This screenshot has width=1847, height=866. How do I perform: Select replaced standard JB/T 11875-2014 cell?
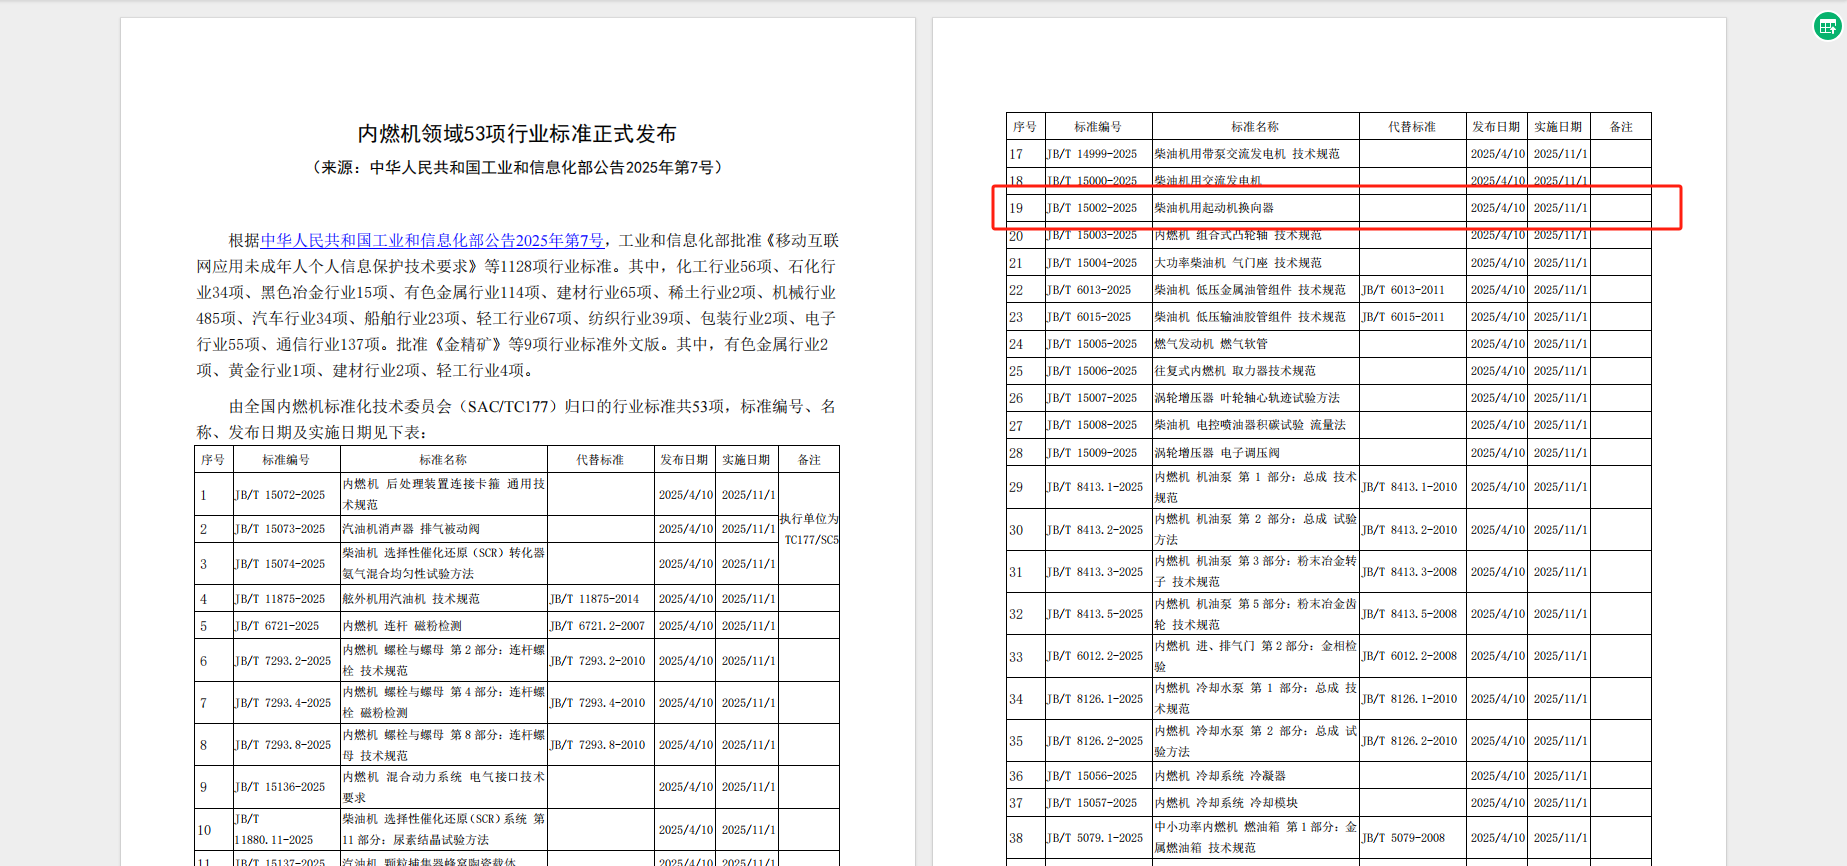[599, 599]
